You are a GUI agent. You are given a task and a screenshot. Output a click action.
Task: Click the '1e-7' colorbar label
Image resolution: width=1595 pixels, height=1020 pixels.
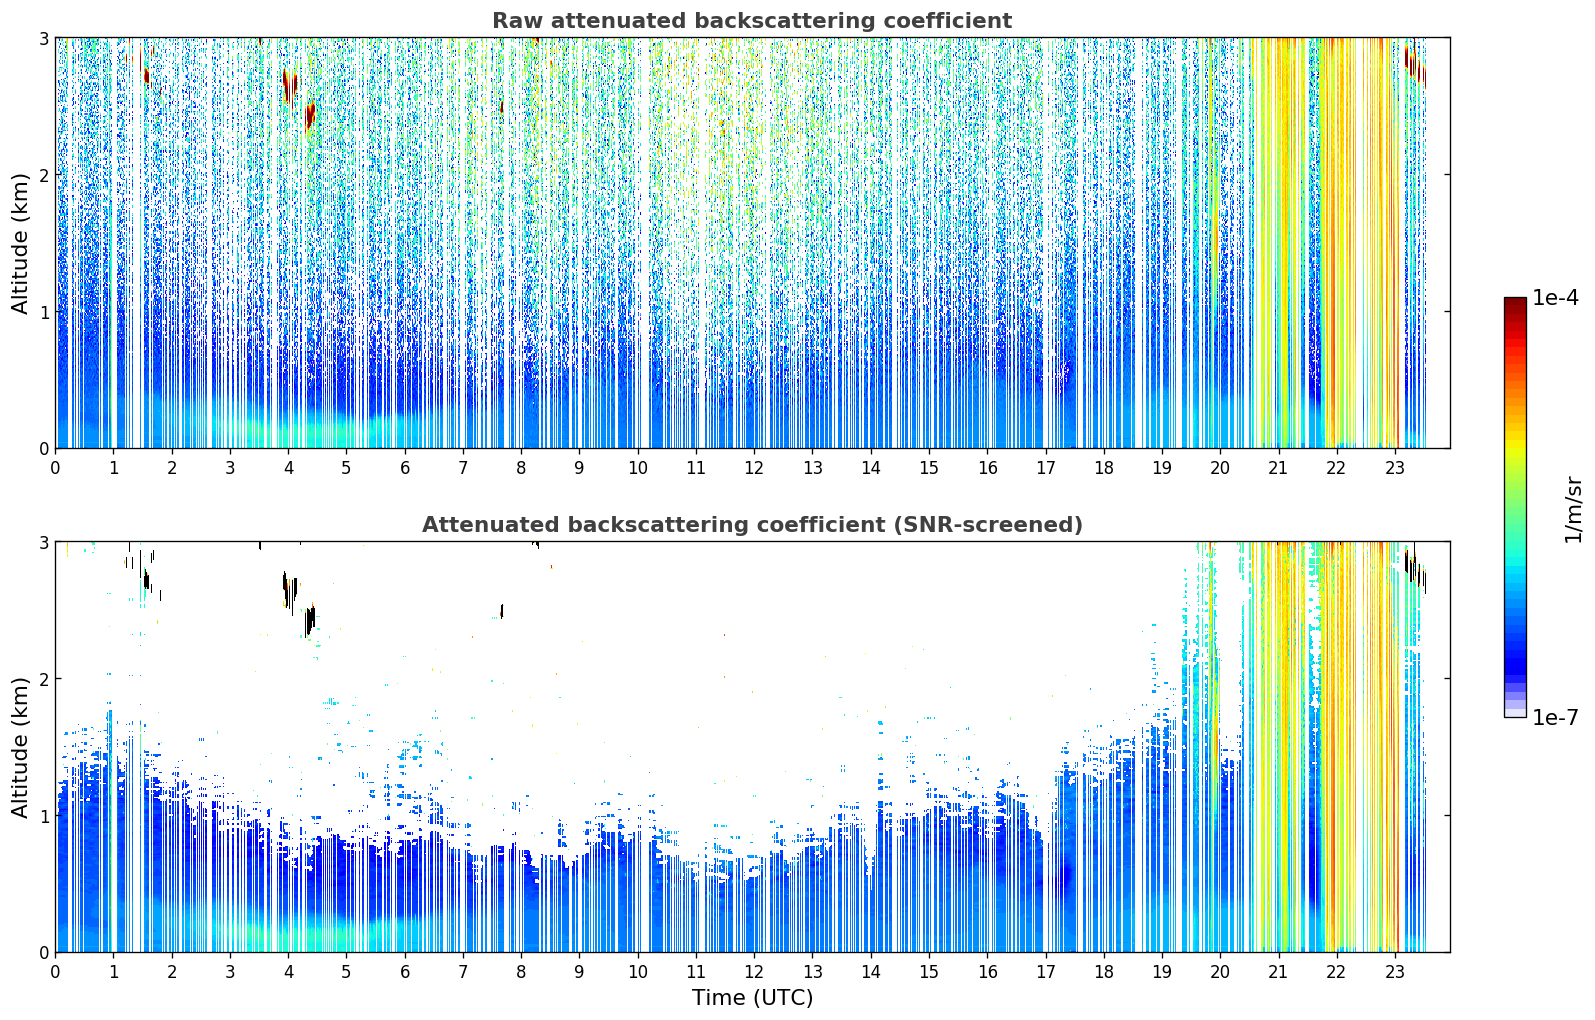tap(1555, 718)
